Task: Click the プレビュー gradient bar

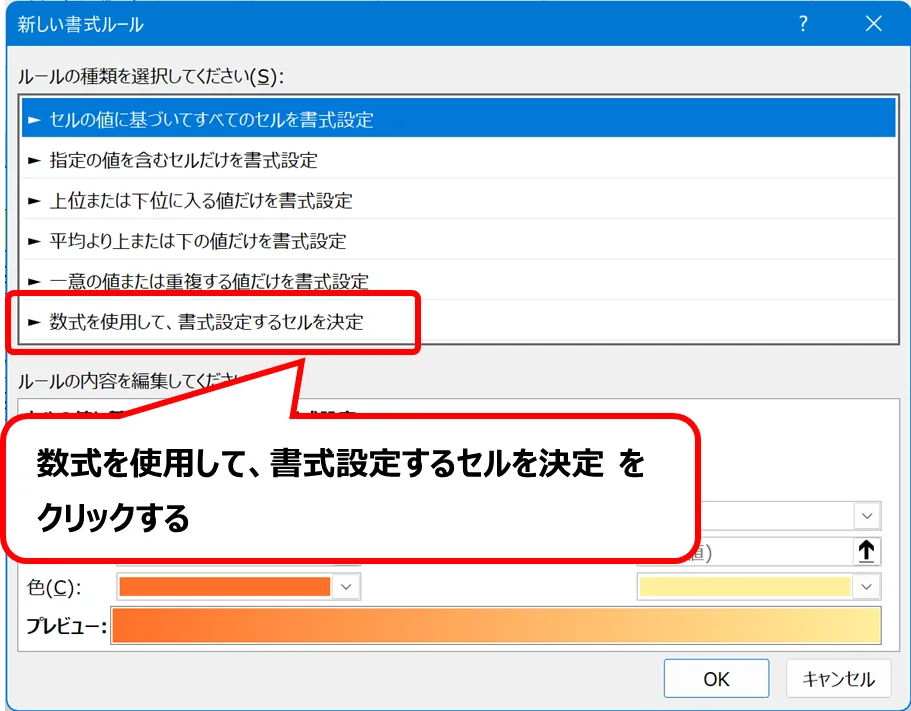Action: 496,626
